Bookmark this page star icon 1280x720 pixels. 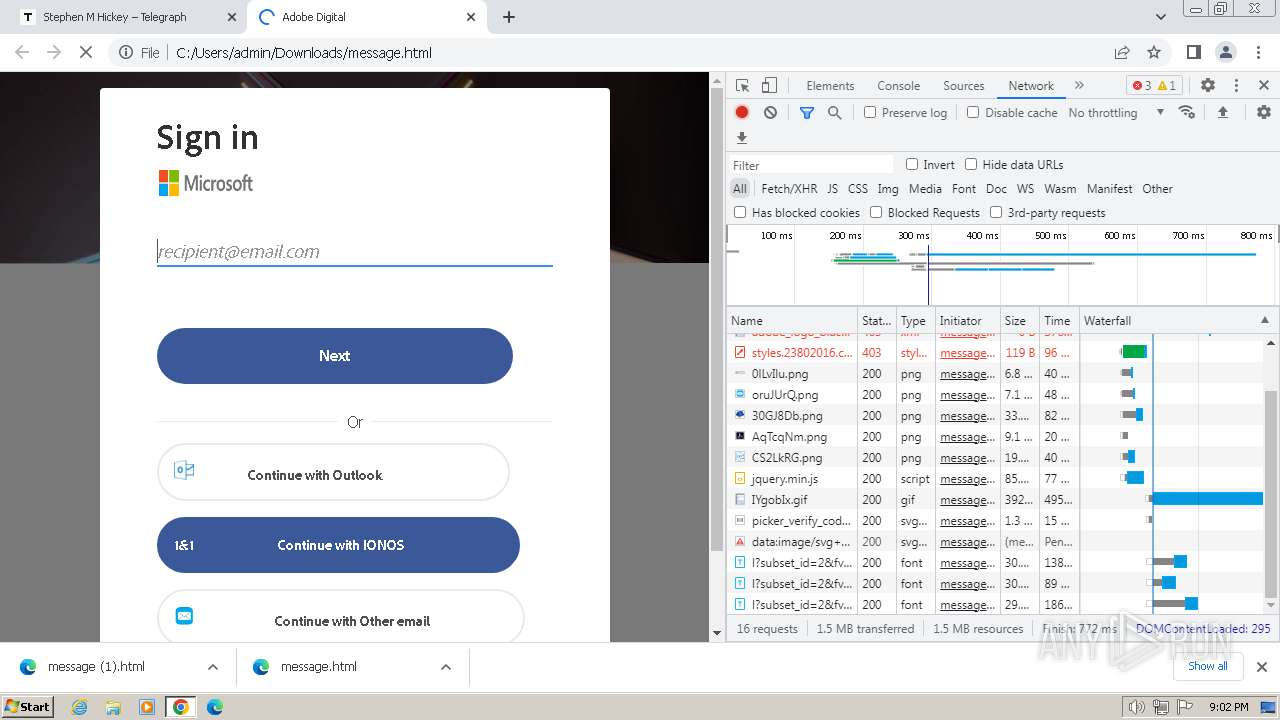click(1154, 53)
